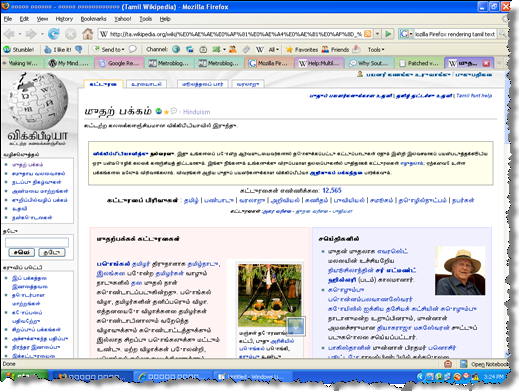
Task: Switch to Untitled Windows taskbar item
Action: (252, 377)
